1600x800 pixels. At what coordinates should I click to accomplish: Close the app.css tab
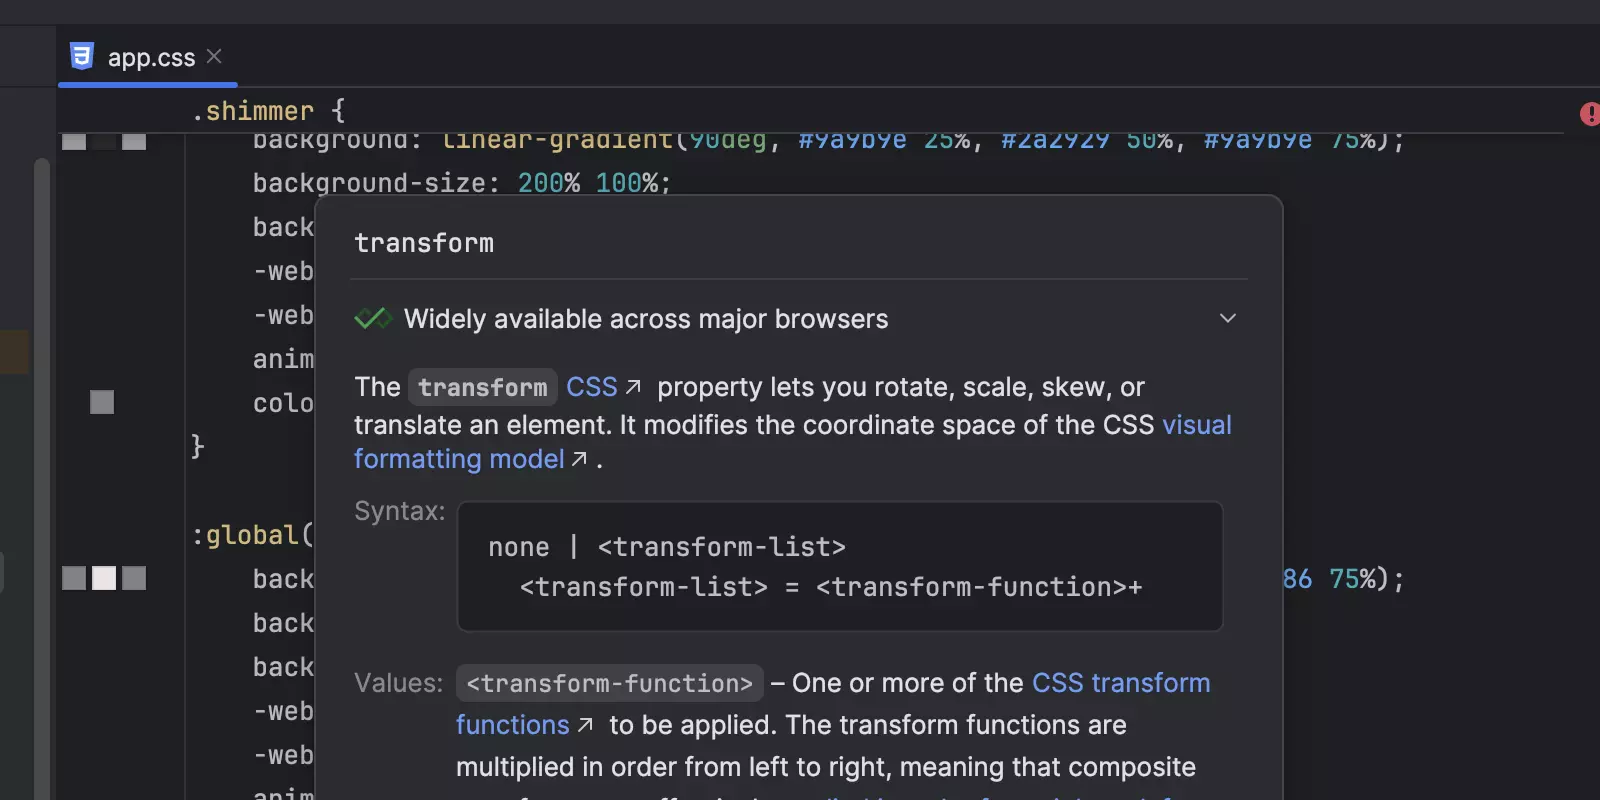point(214,57)
